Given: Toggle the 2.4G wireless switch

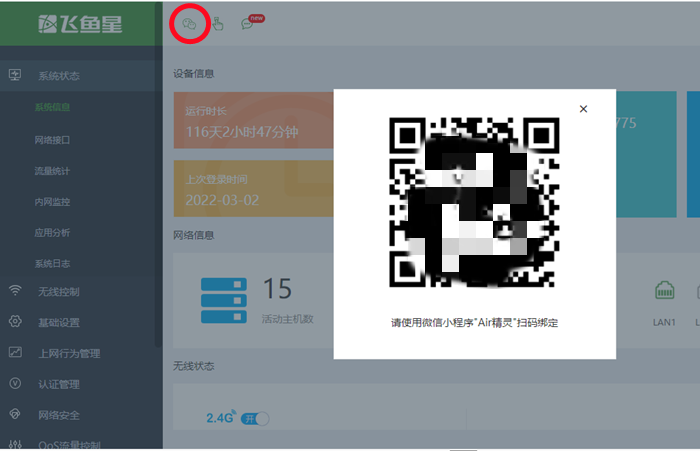Looking at the screenshot, I should pos(255,419).
